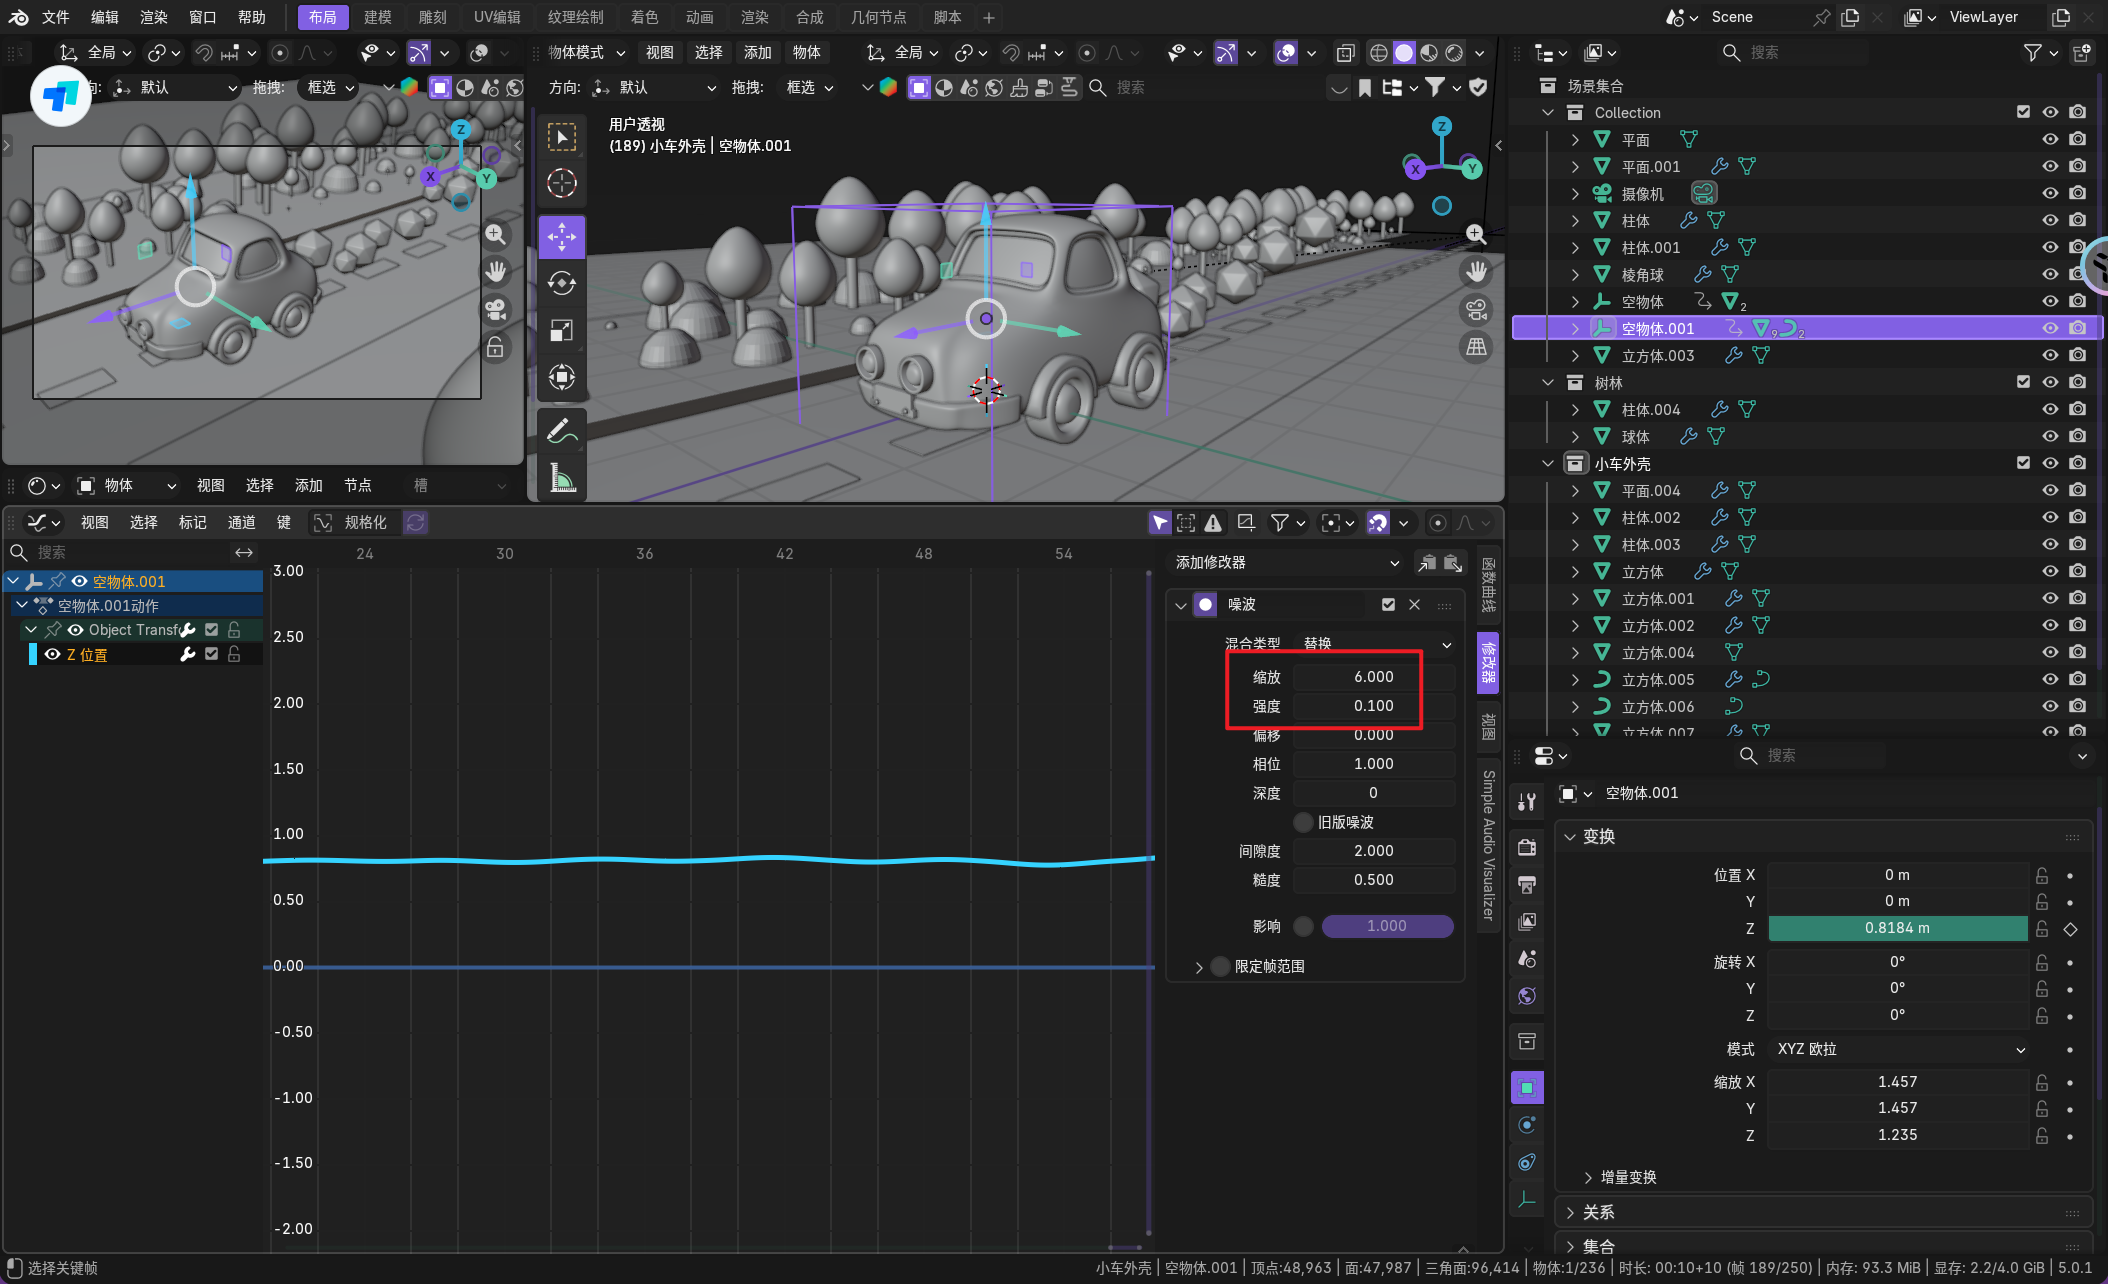Click the zoom magnifier in main viewport
2108x1284 pixels.
click(1476, 234)
